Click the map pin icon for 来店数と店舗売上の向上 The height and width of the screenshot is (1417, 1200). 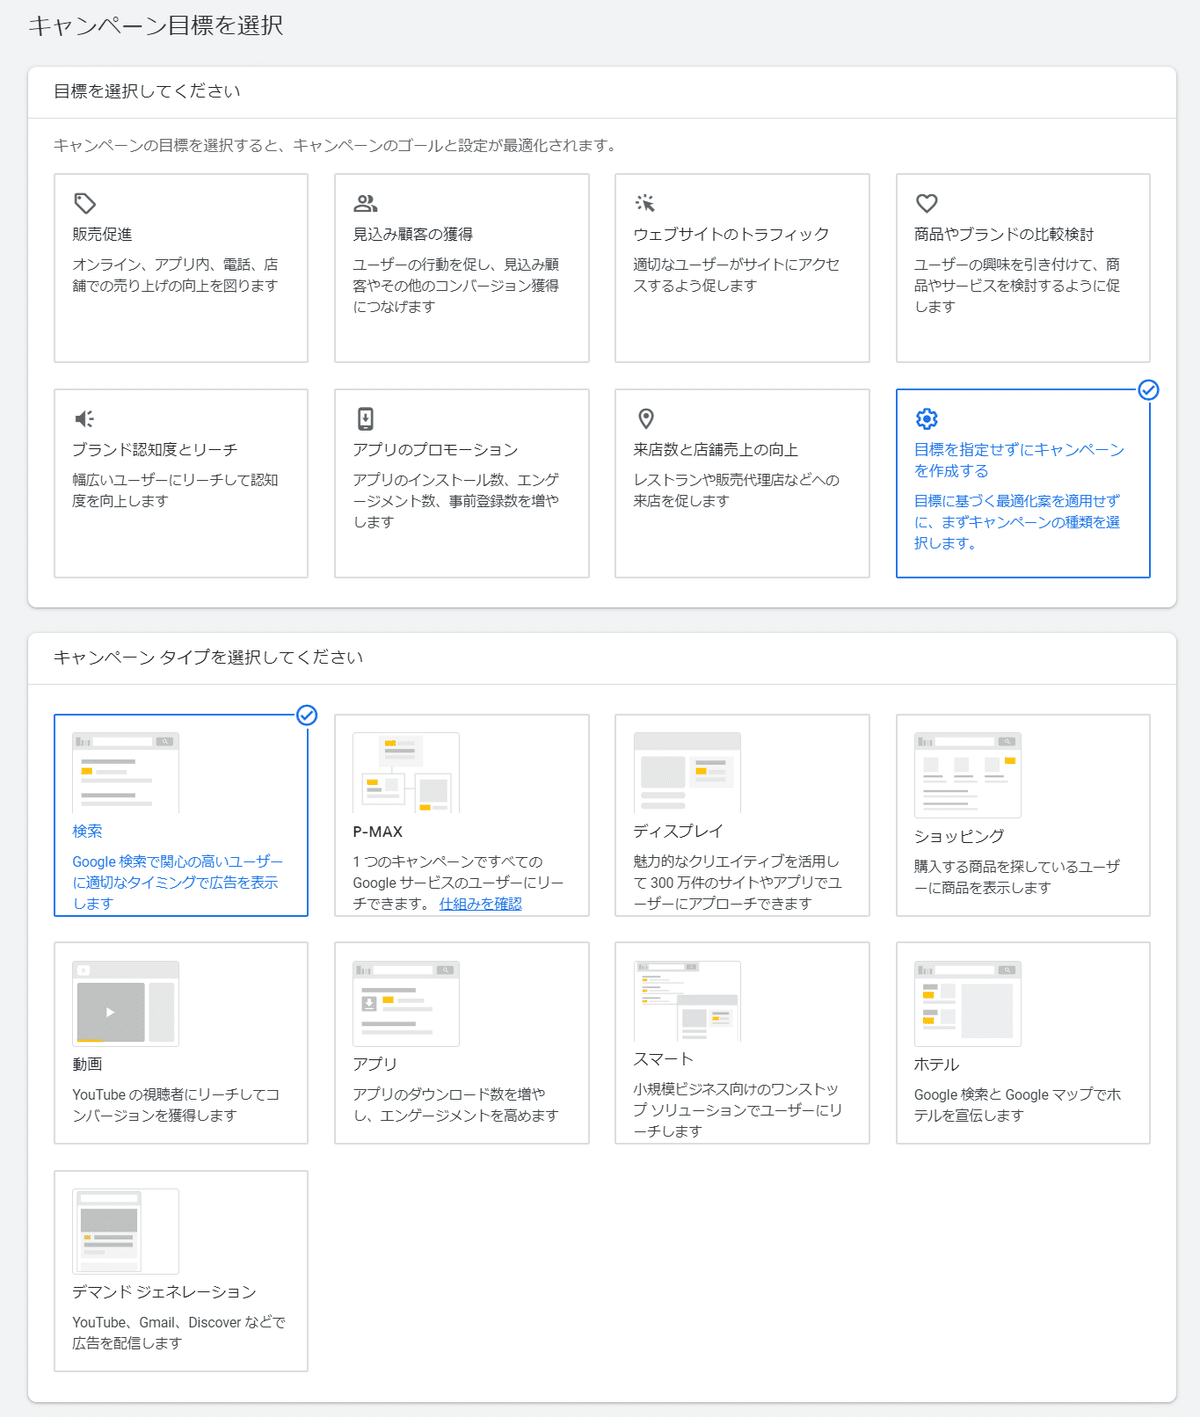tap(646, 418)
